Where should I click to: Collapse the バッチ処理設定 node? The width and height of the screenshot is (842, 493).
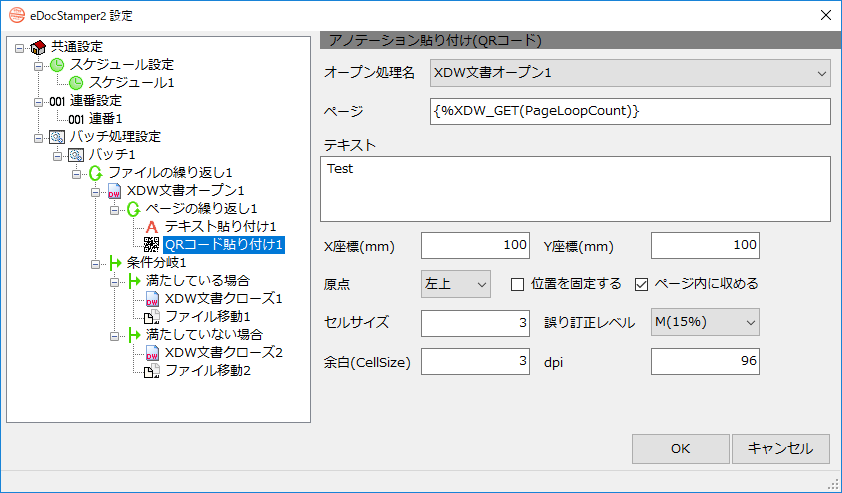(39, 138)
